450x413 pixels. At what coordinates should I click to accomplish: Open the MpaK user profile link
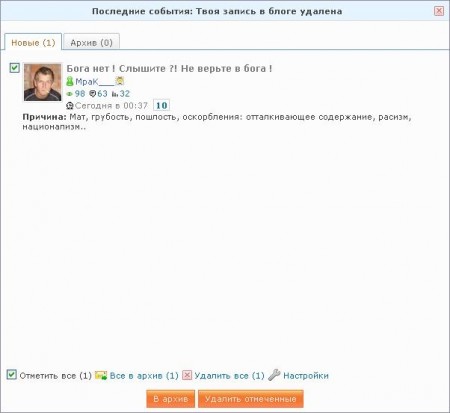tap(95, 81)
